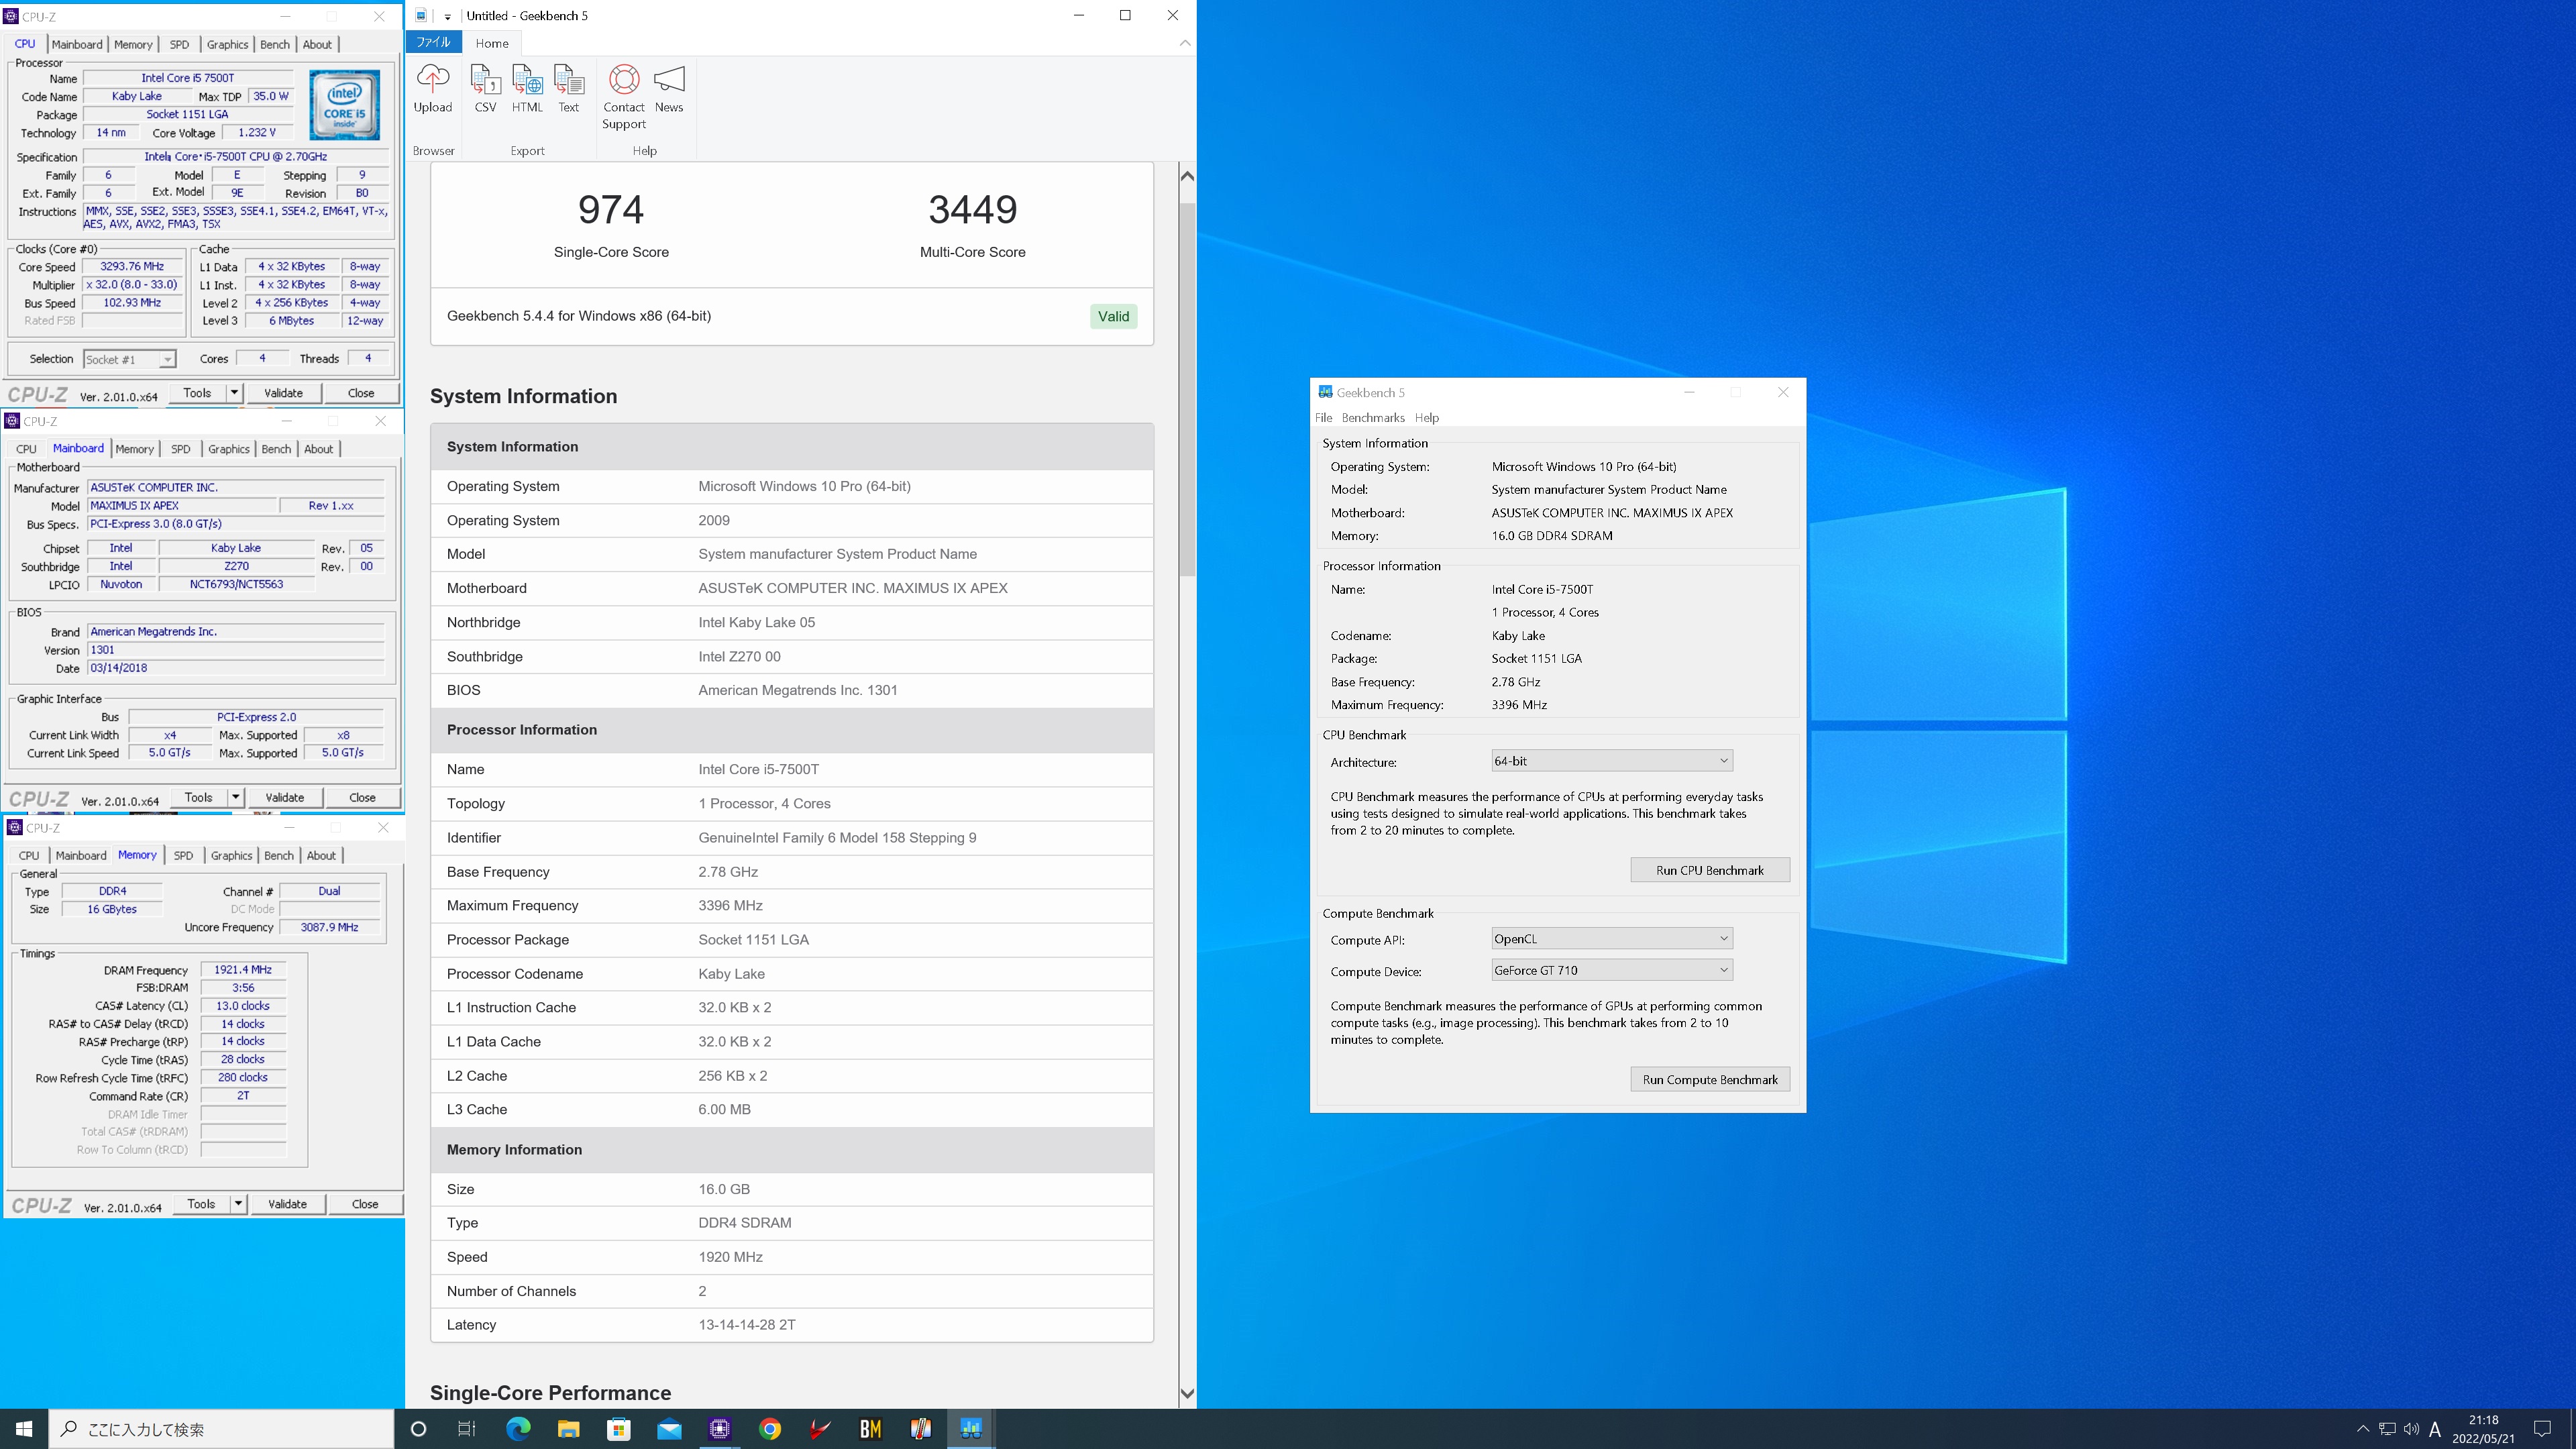Open File Explorer from taskbar
Screen dimensions: 2576x1449
568,1429
